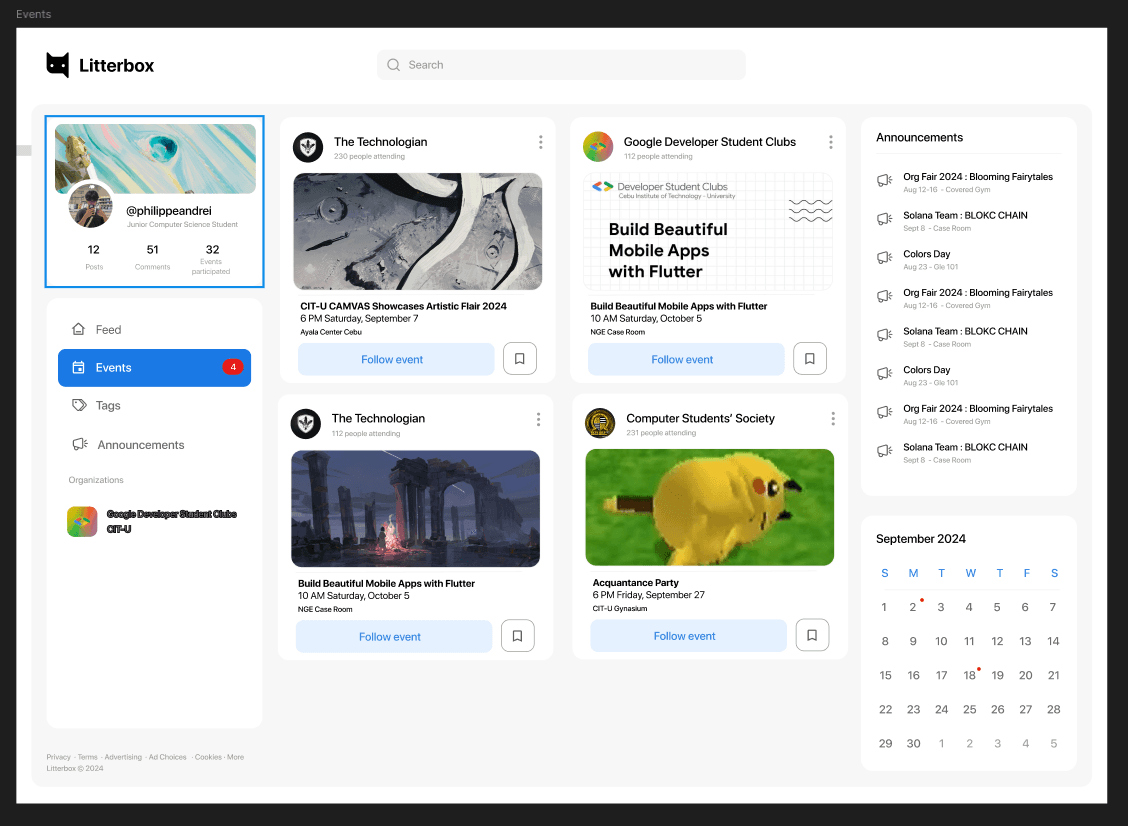Click Google Developer Student Clubs card avatar
This screenshot has width=1128, height=826.
pos(598,147)
